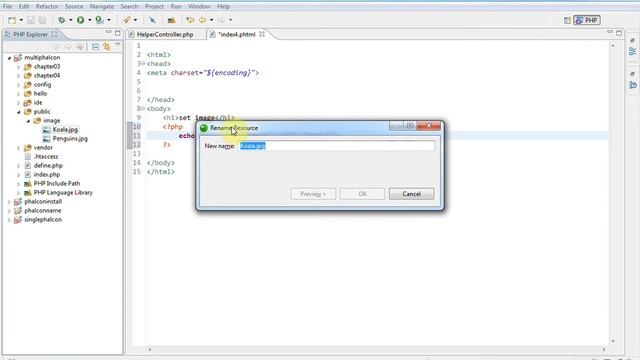The width and height of the screenshot is (640, 360).
Task: Collapse the image folder
Action: [x=28, y=121]
